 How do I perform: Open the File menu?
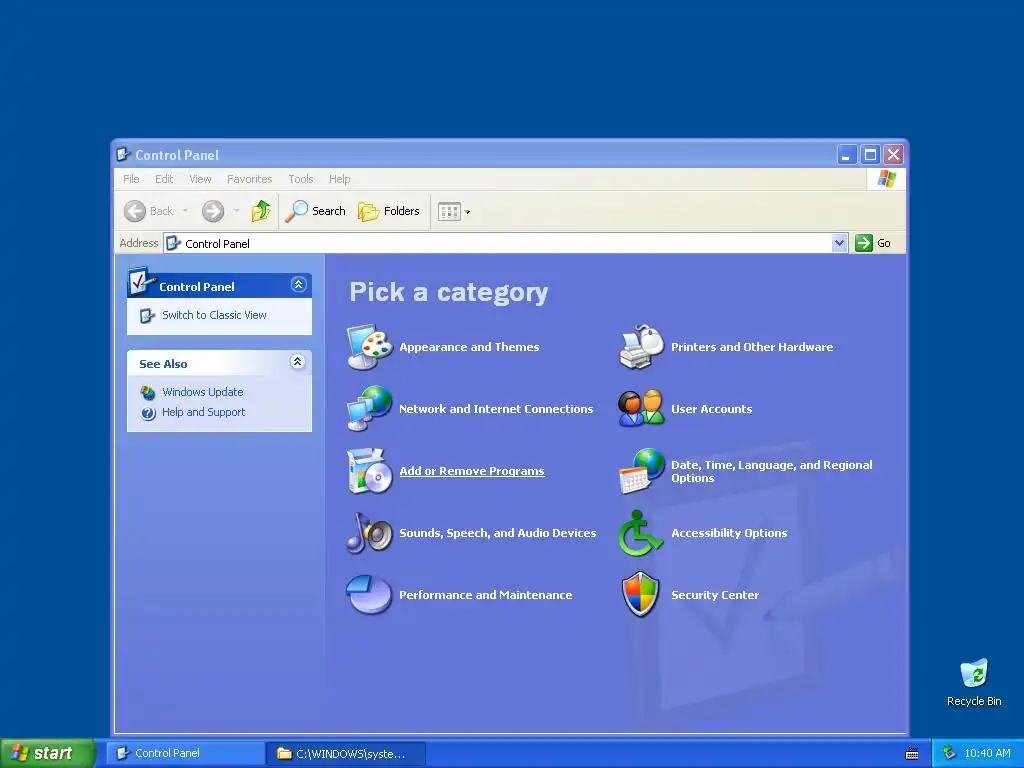click(131, 179)
